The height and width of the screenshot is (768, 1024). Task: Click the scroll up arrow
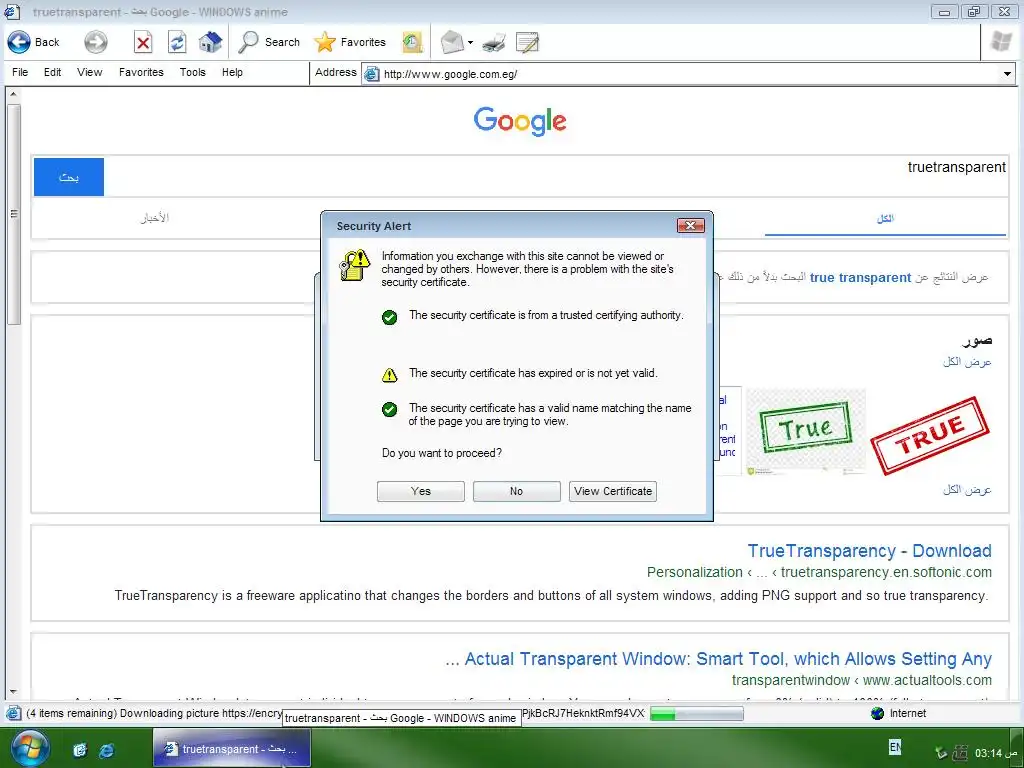pyautogui.click(x=13, y=95)
